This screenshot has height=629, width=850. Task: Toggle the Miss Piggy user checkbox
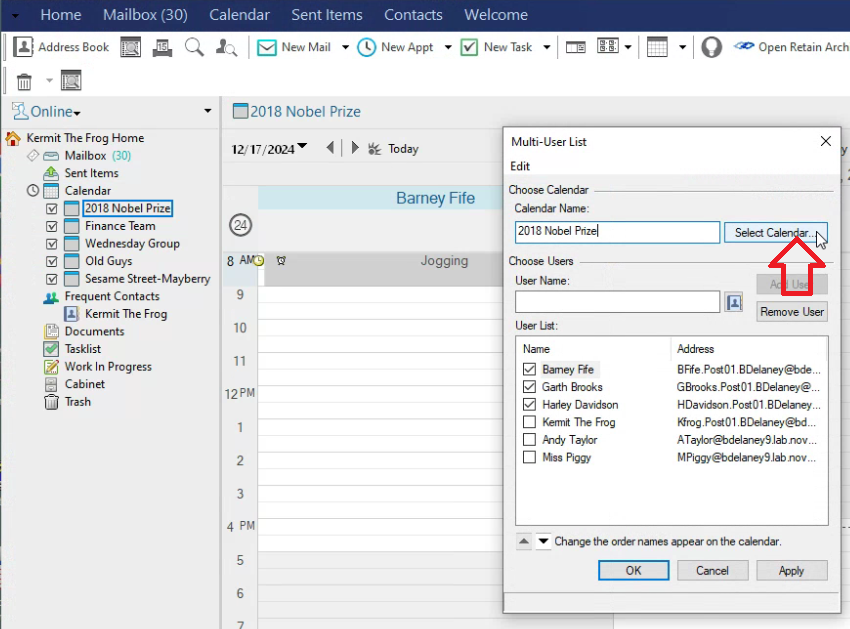tap(529, 458)
